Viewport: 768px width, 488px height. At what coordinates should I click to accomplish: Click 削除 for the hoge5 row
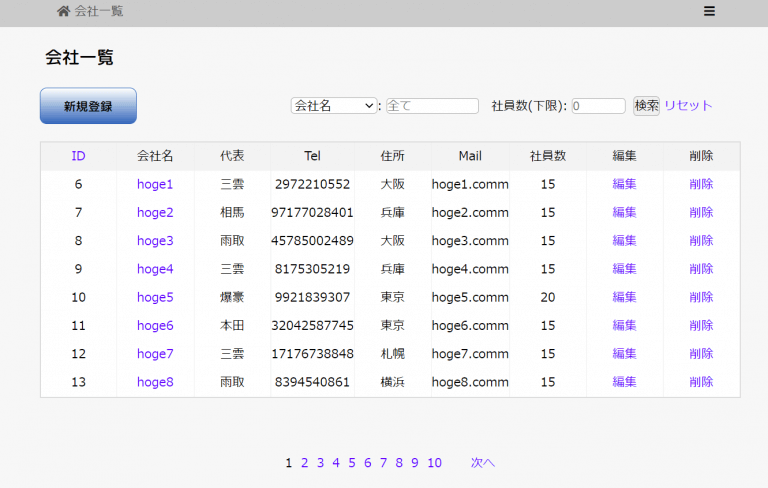tap(701, 297)
